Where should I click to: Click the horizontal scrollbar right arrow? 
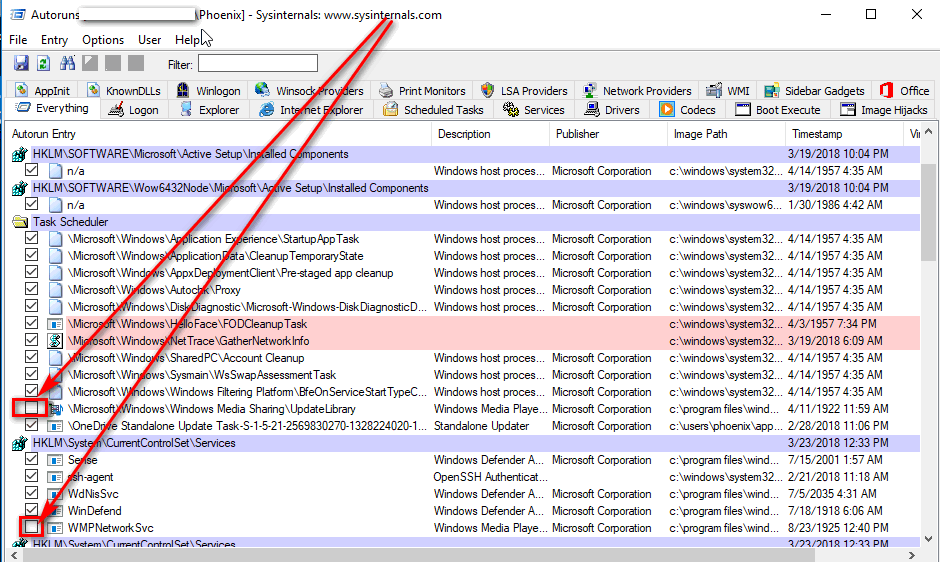click(911, 553)
